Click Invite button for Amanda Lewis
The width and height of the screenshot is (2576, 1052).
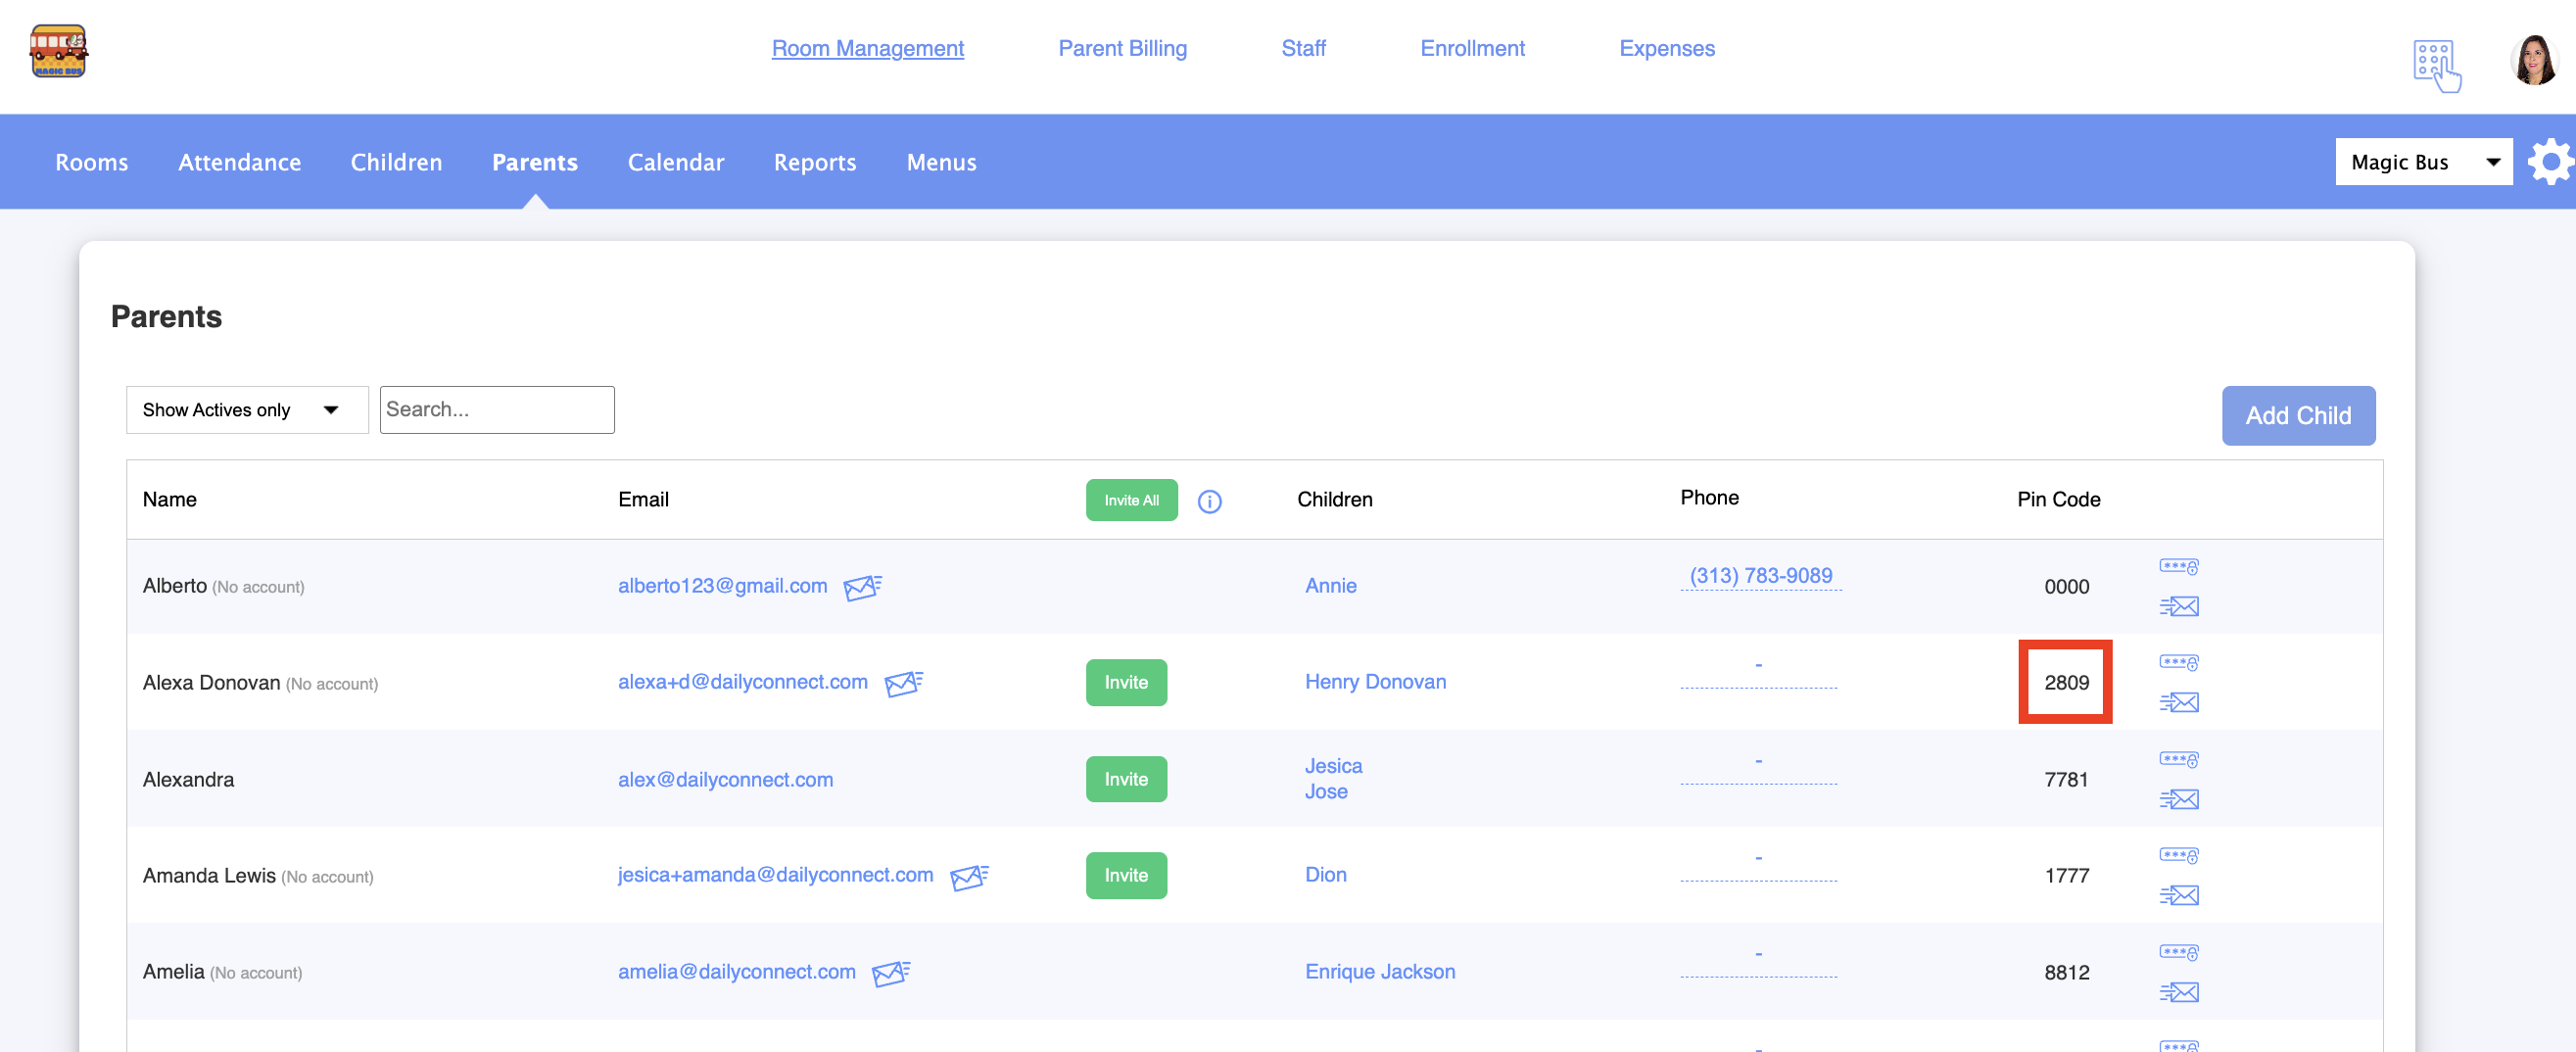coord(1126,876)
